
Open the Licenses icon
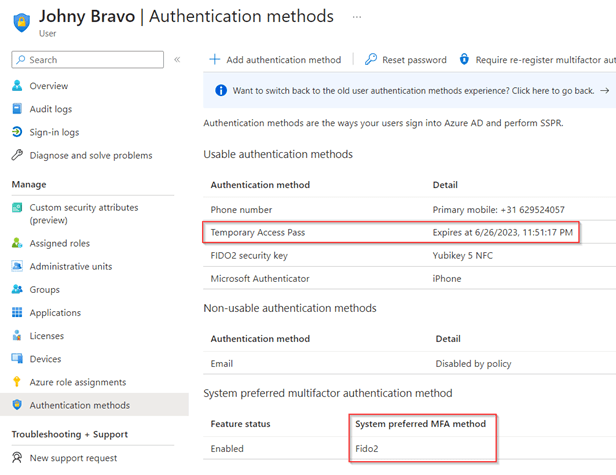[x=17, y=336]
